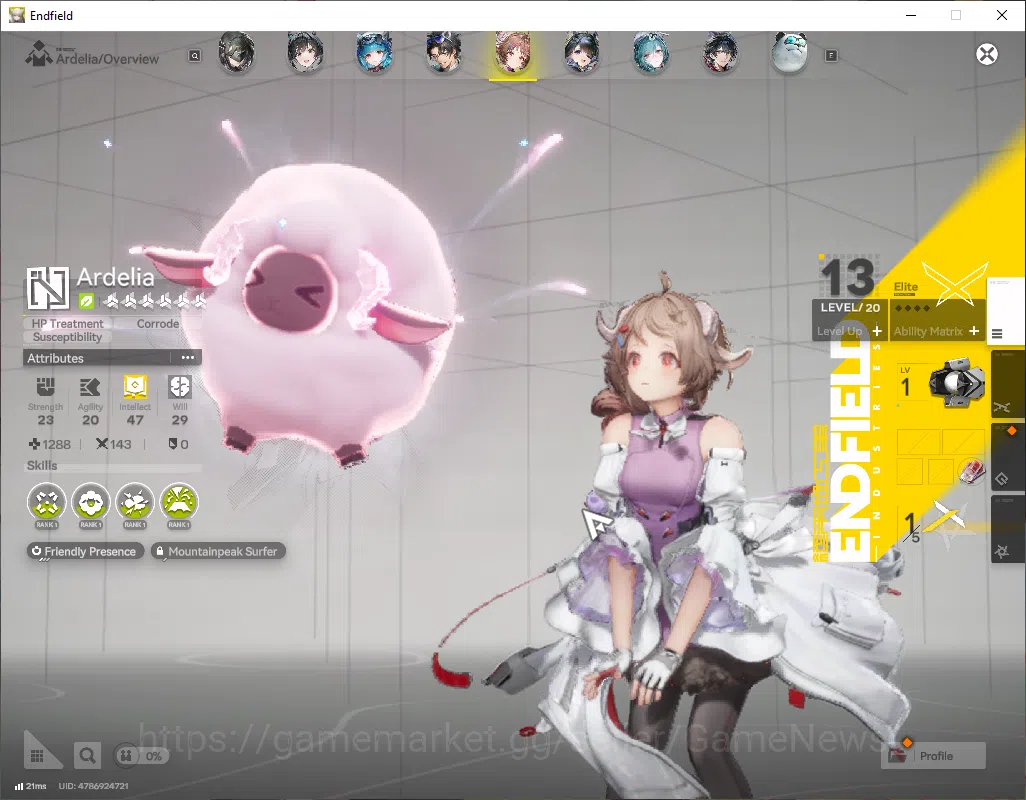Open the third skill icon in Skills row
This screenshot has height=800, width=1026.
135,502
